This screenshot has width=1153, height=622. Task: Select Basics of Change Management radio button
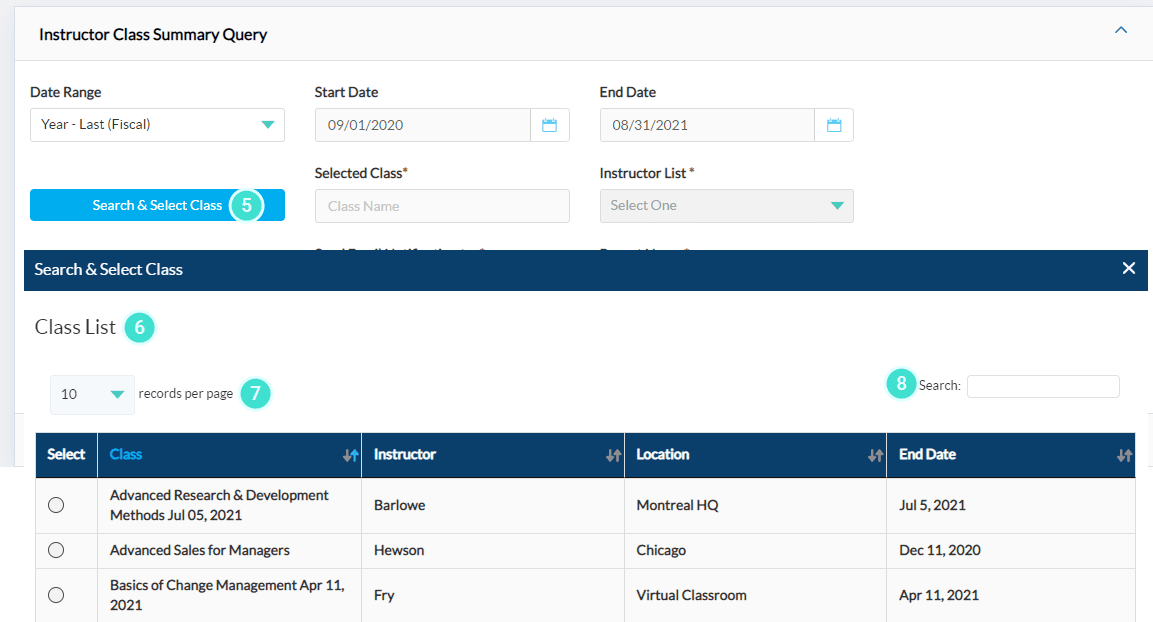tap(56, 595)
